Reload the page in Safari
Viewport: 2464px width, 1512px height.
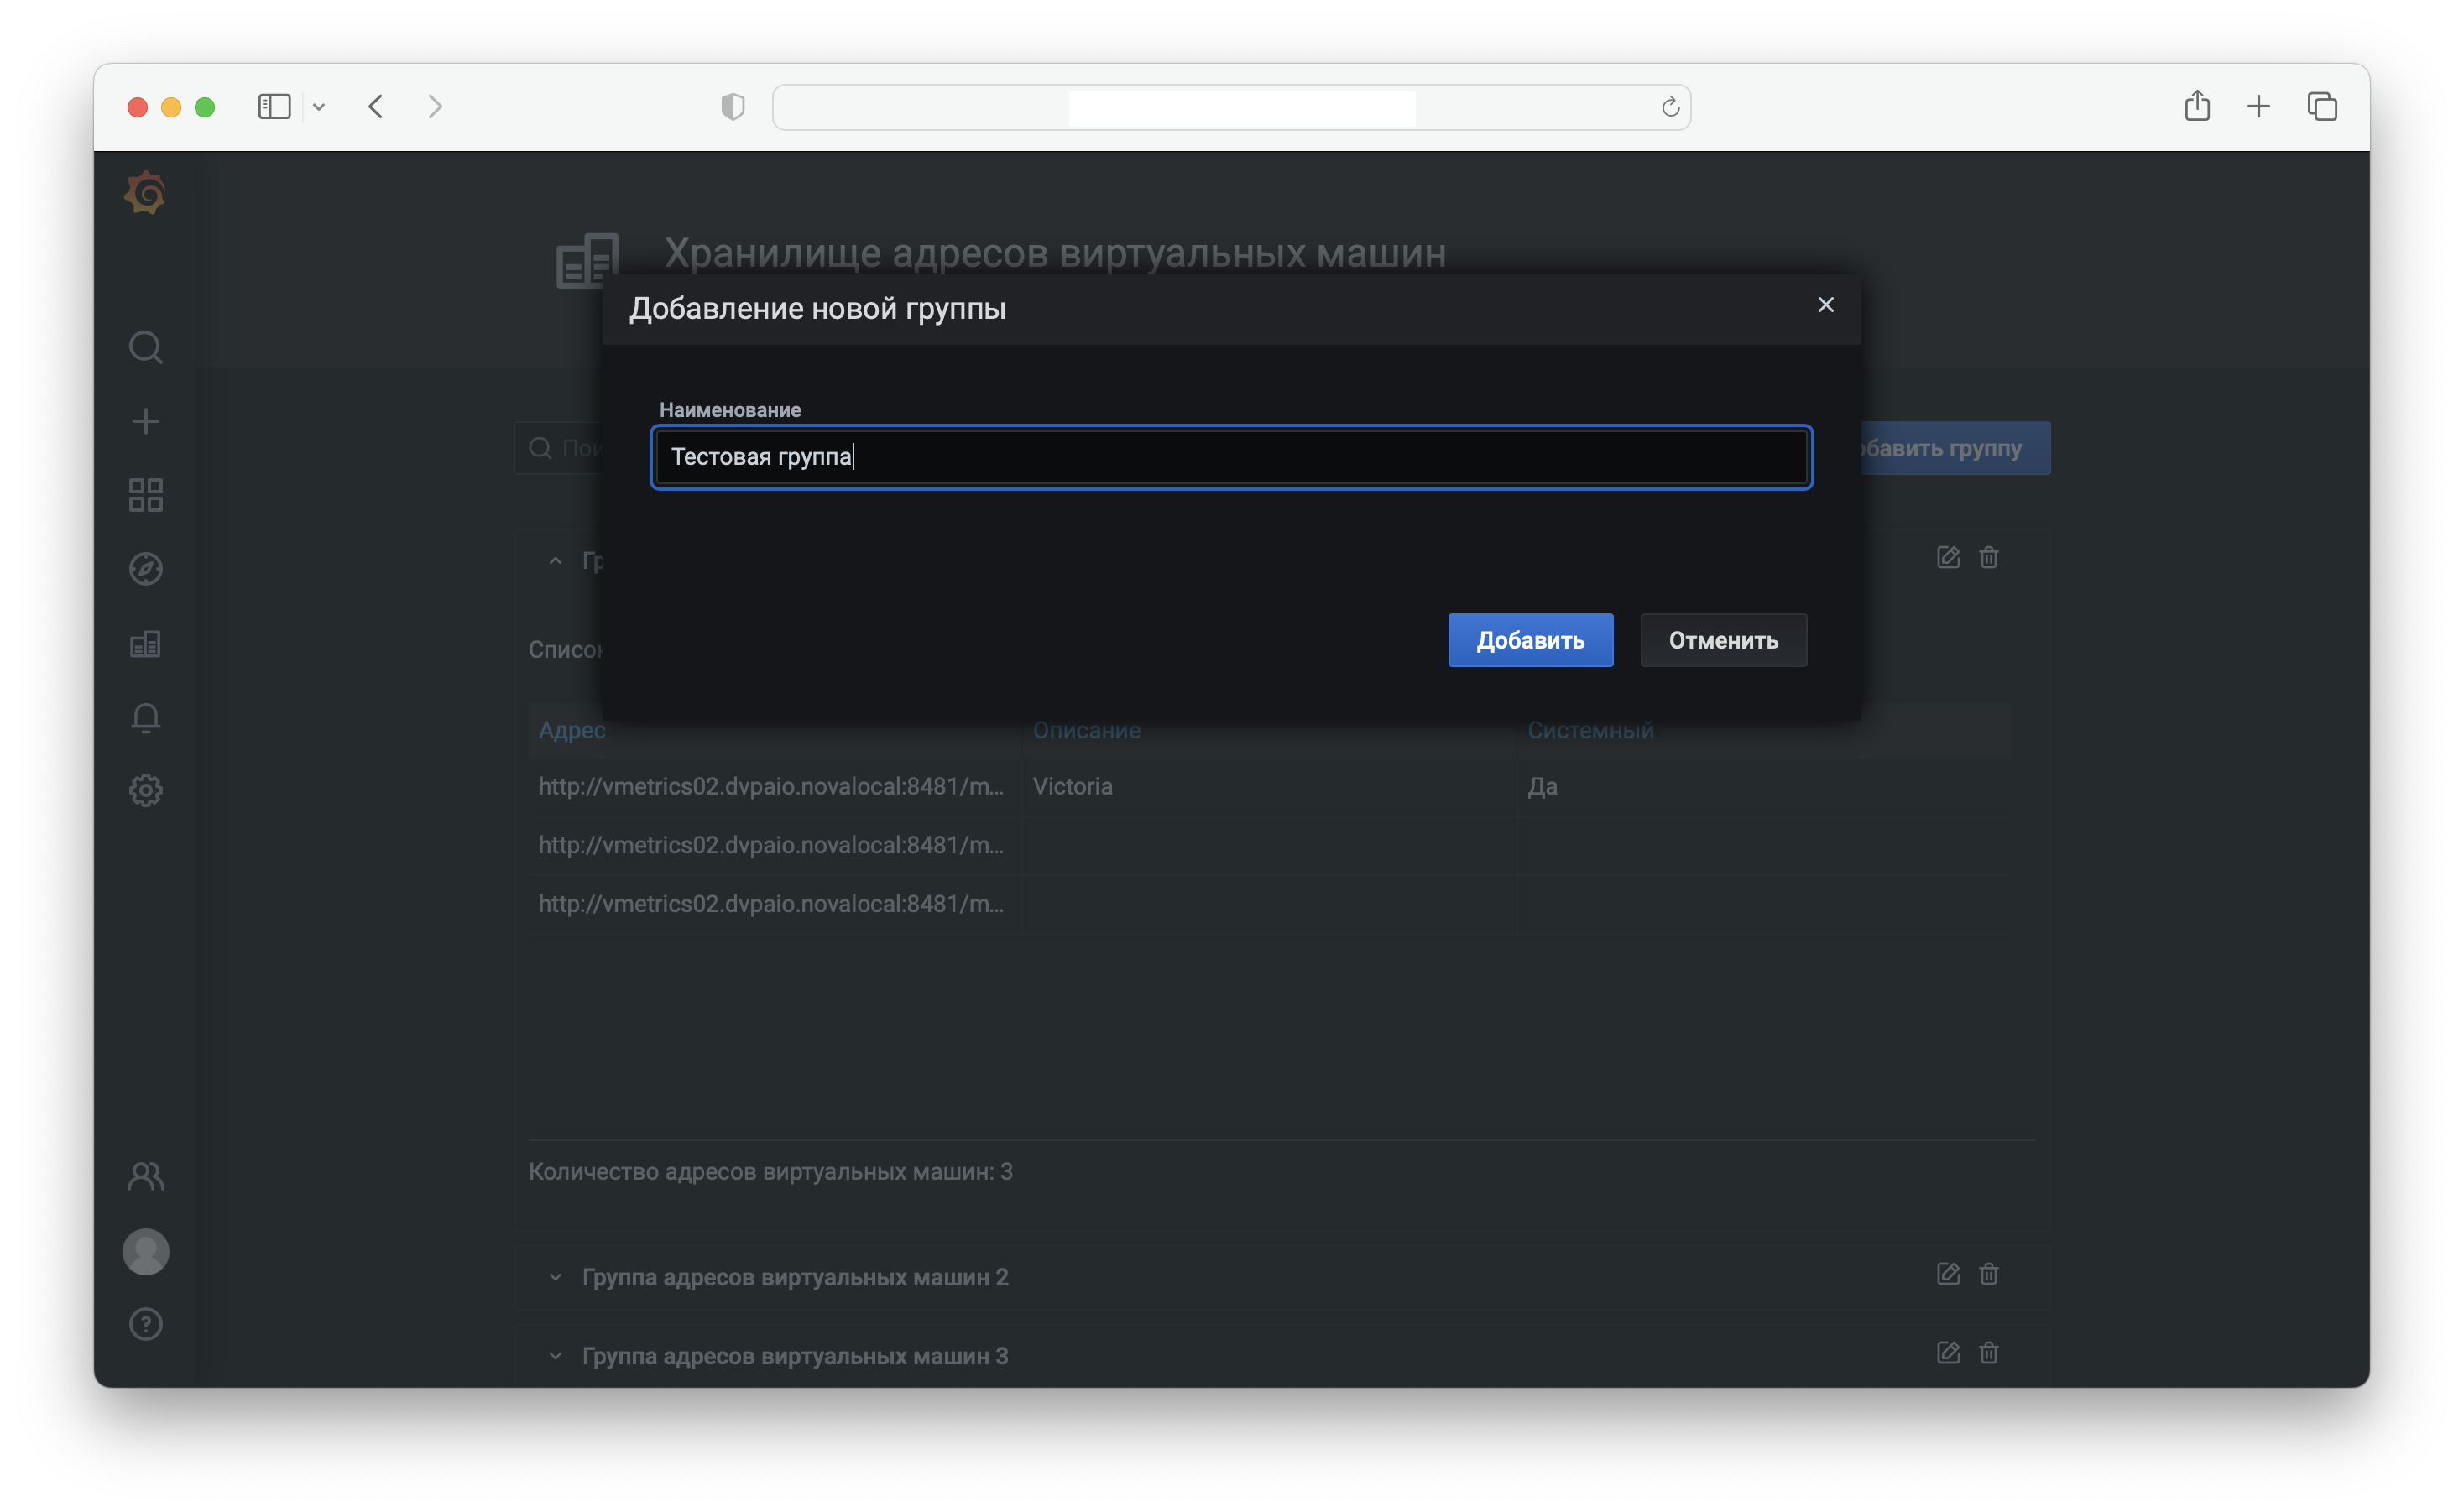[1670, 106]
